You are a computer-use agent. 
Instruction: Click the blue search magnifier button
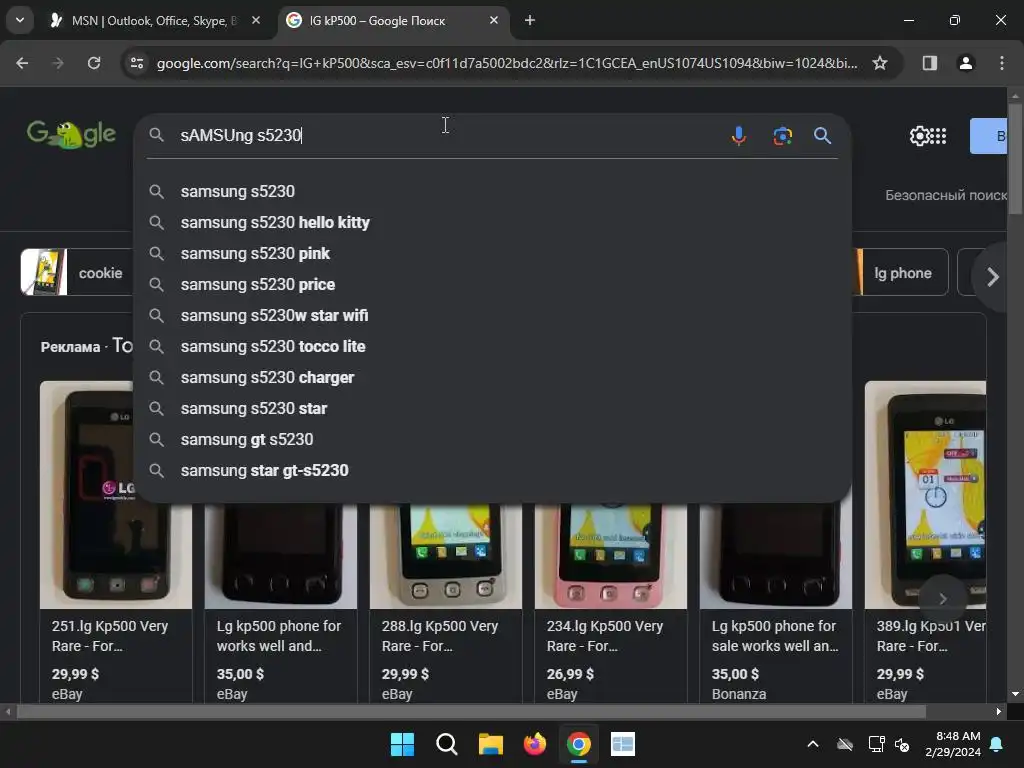pyautogui.click(x=822, y=136)
